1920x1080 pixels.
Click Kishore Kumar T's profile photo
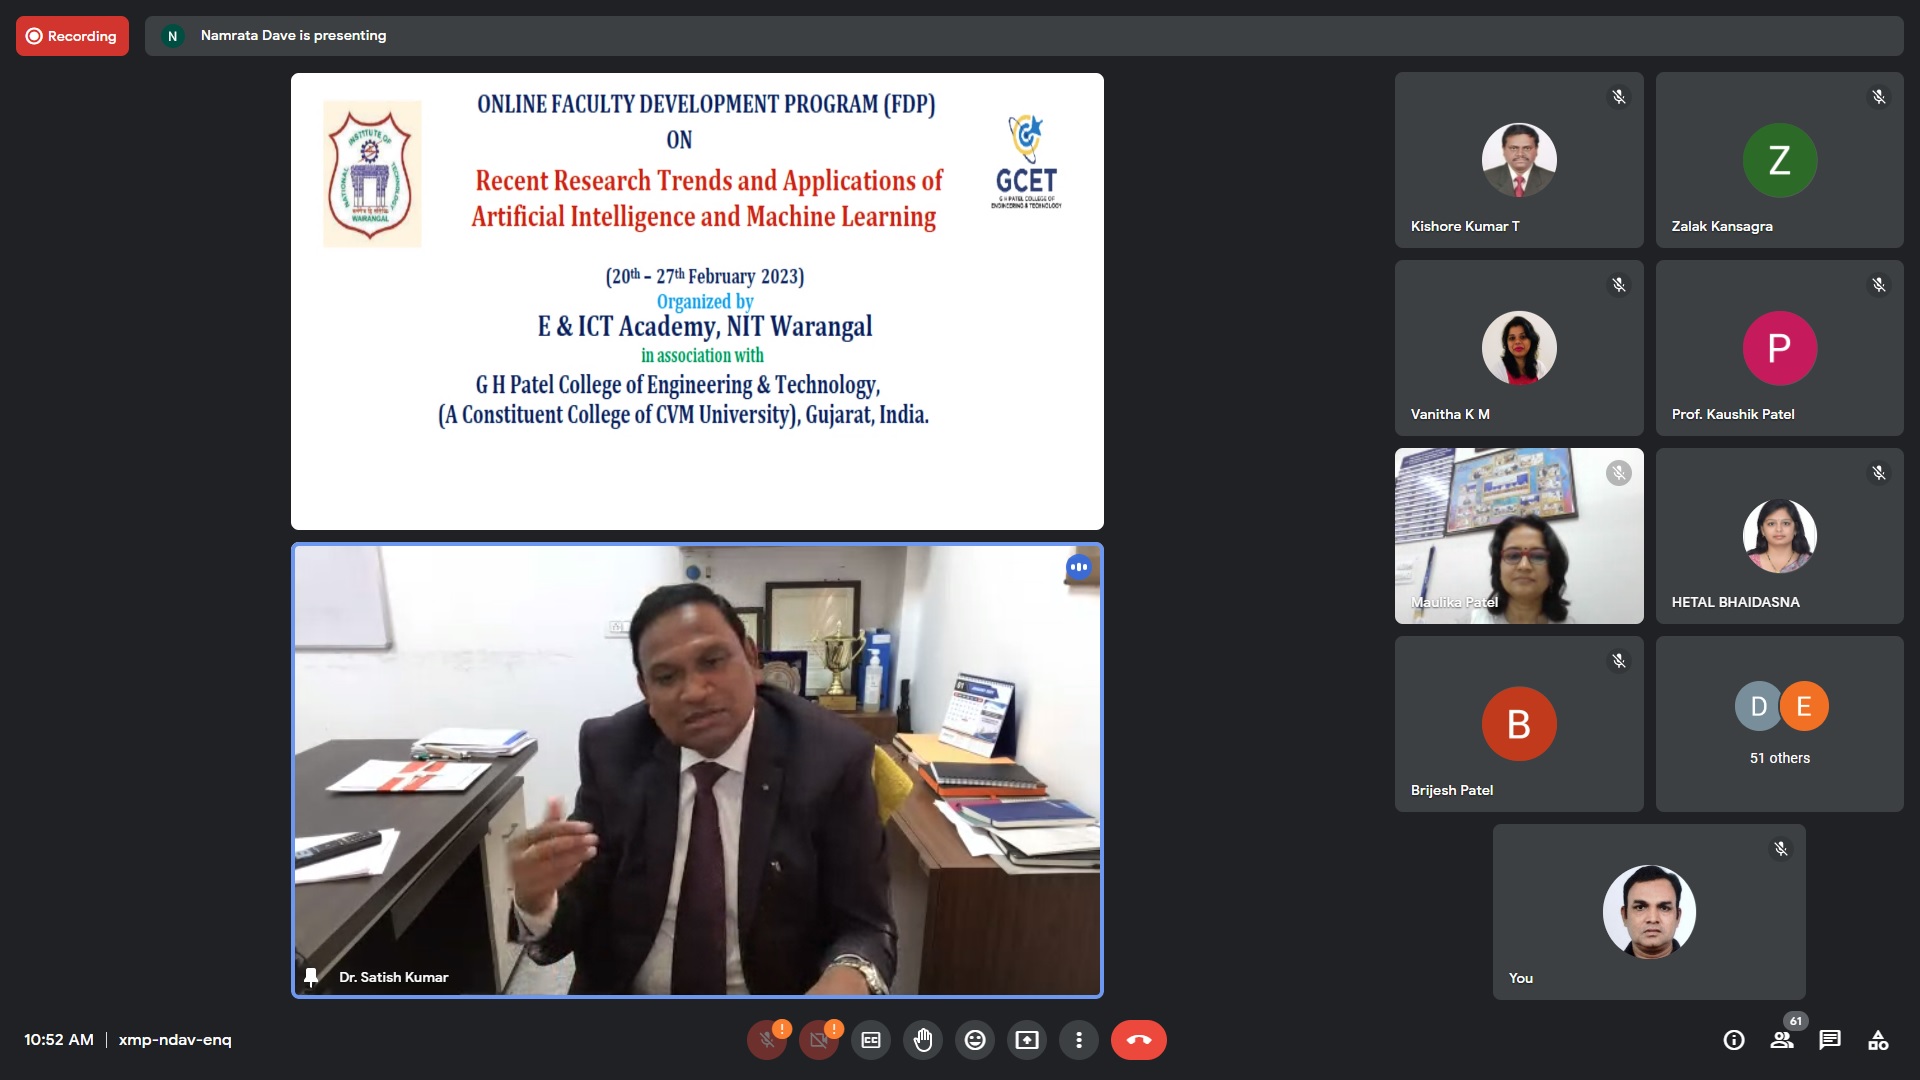point(1519,160)
